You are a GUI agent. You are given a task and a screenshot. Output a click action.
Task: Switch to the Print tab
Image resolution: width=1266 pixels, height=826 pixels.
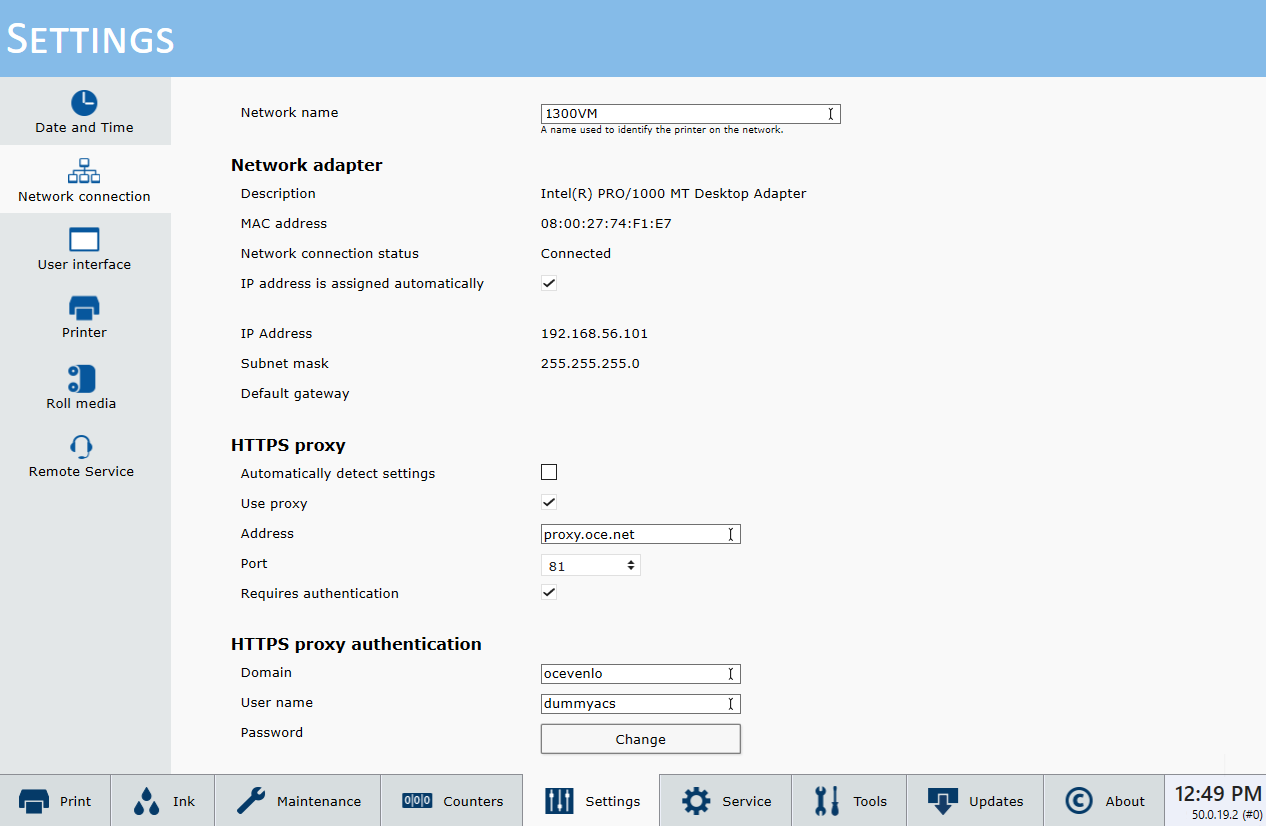pyautogui.click(x=55, y=801)
